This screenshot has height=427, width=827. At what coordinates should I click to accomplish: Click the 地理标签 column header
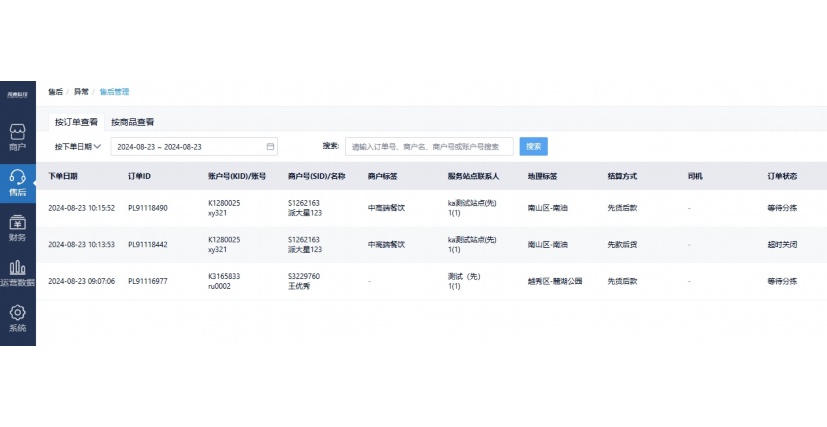(542, 176)
